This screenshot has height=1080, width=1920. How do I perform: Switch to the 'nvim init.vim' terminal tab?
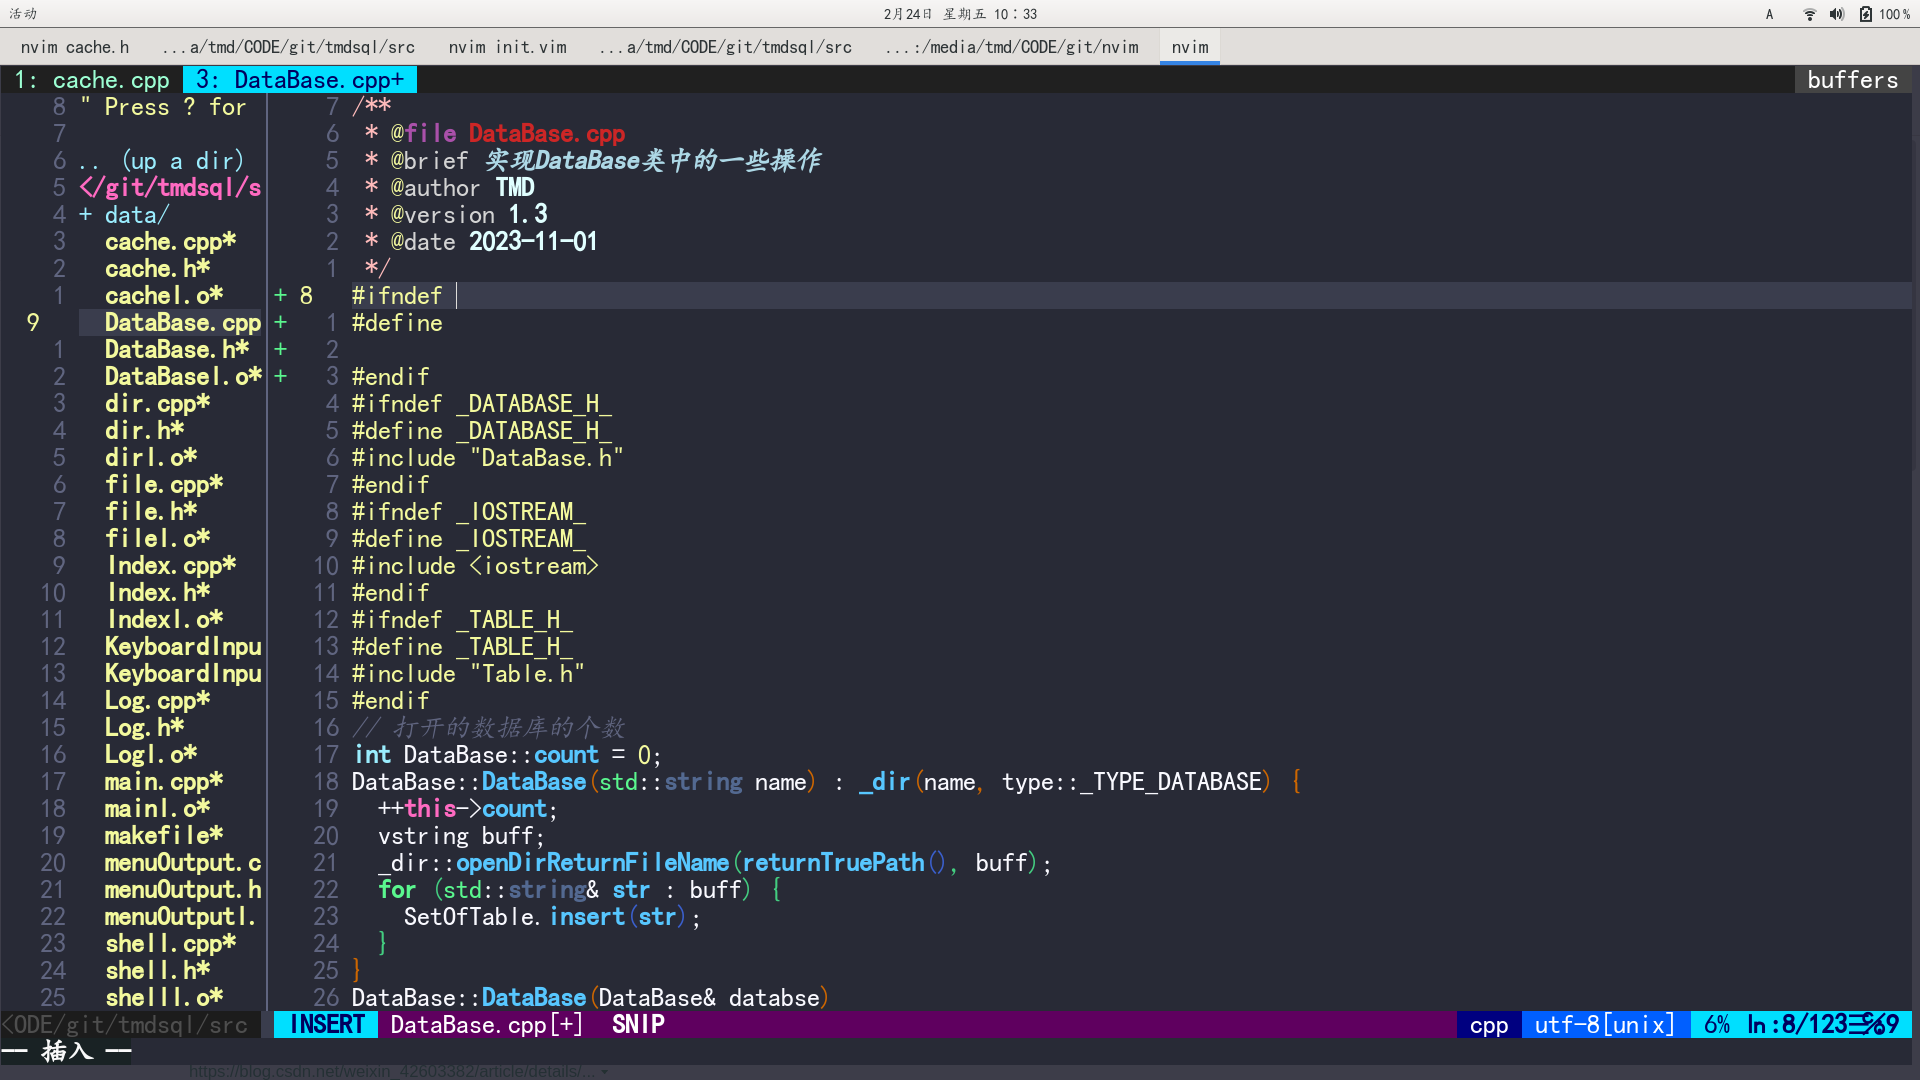pyautogui.click(x=507, y=46)
